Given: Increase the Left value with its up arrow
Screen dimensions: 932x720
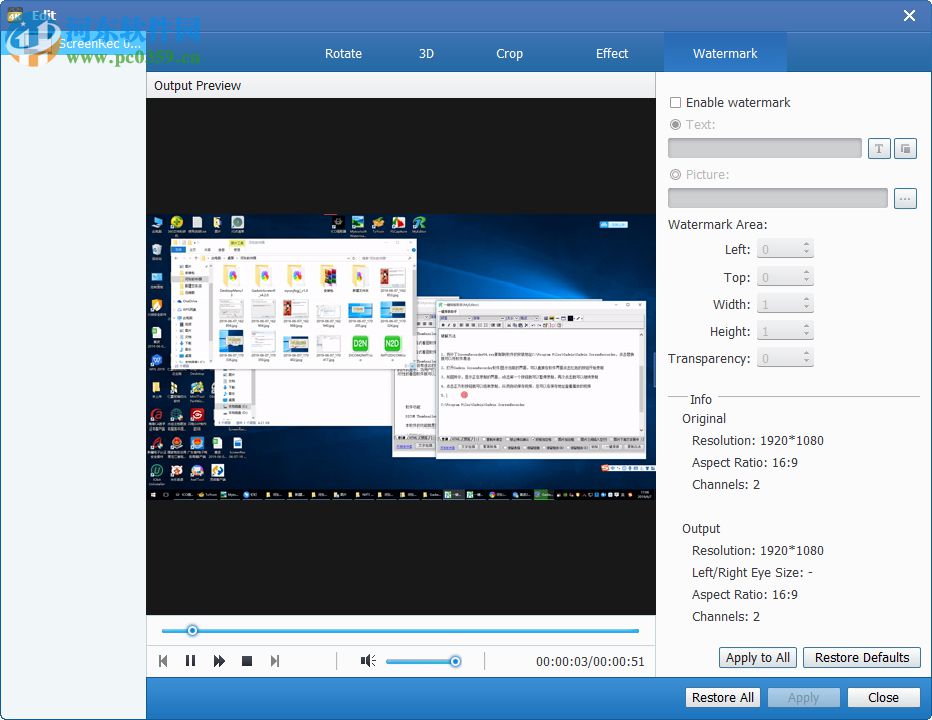Looking at the screenshot, I should [806, 244].
